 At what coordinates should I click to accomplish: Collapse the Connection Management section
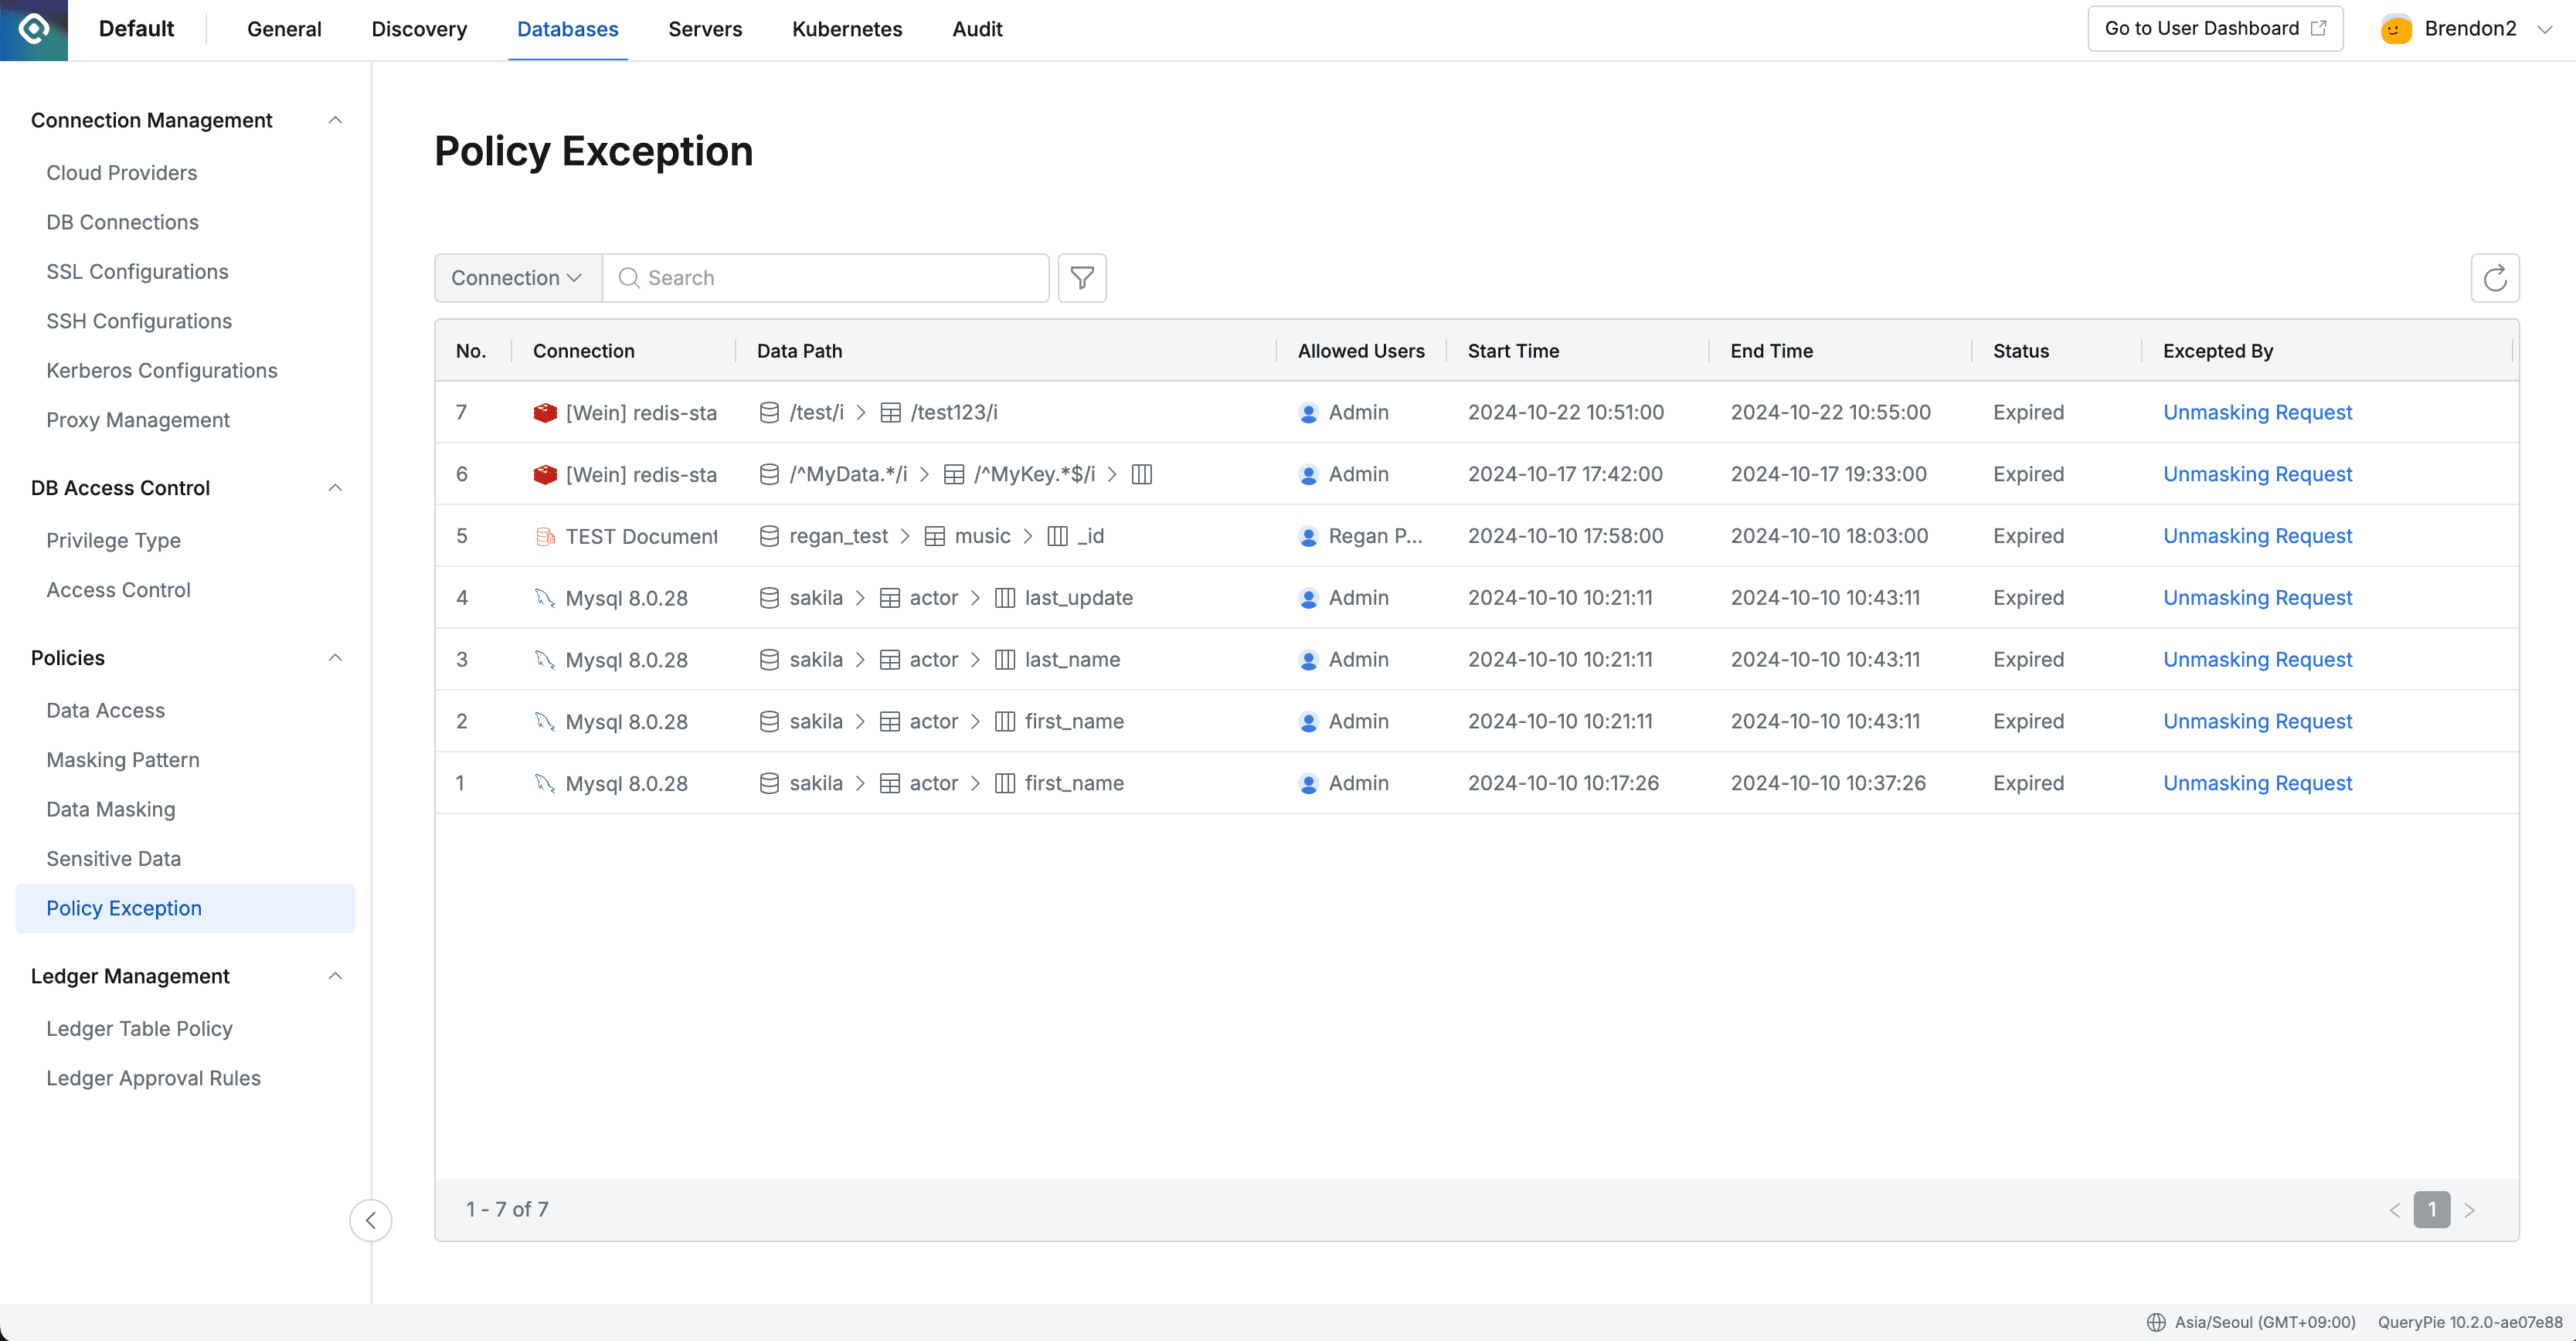[x=336, y=120]
